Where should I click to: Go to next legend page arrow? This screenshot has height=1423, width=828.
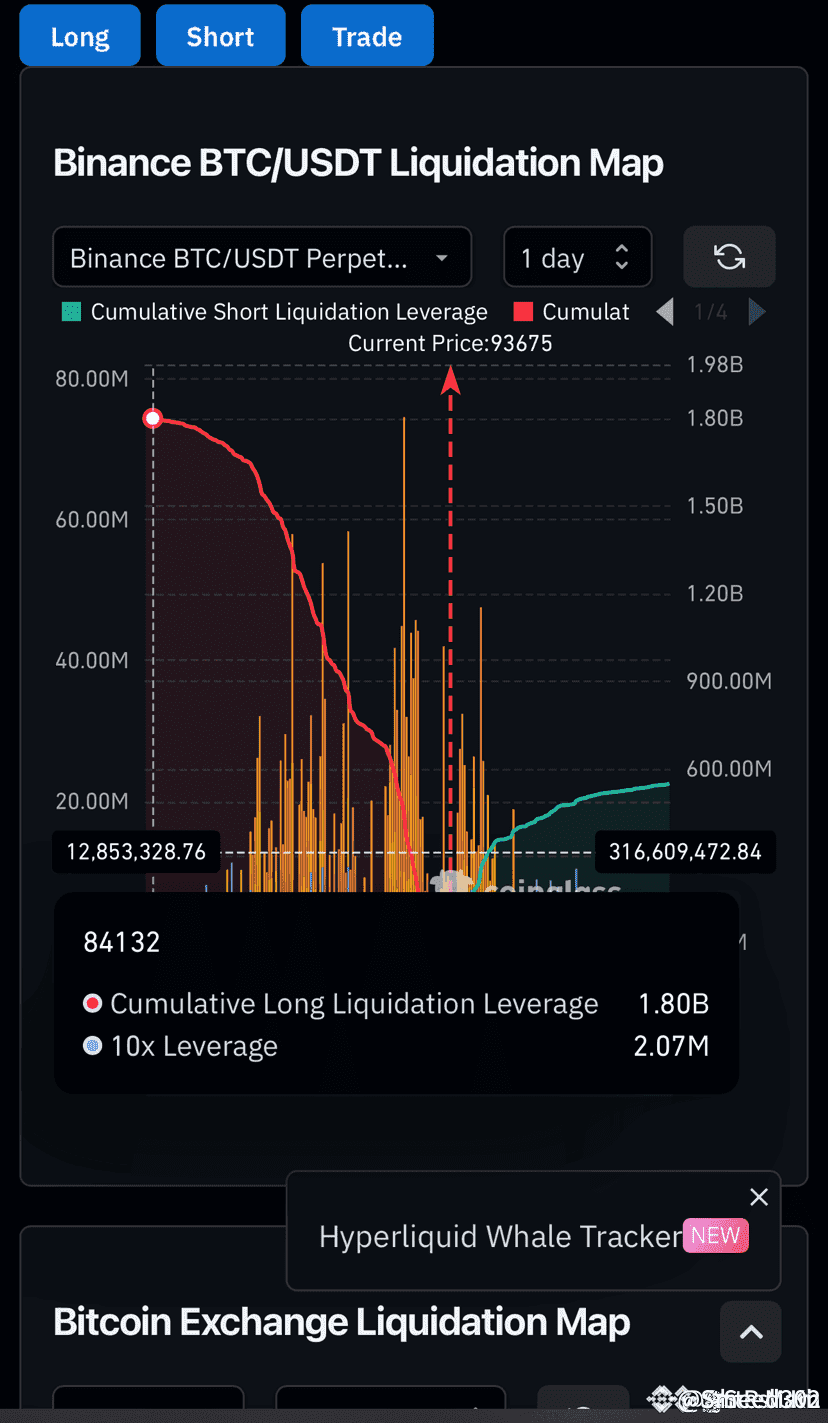point(757,312)
